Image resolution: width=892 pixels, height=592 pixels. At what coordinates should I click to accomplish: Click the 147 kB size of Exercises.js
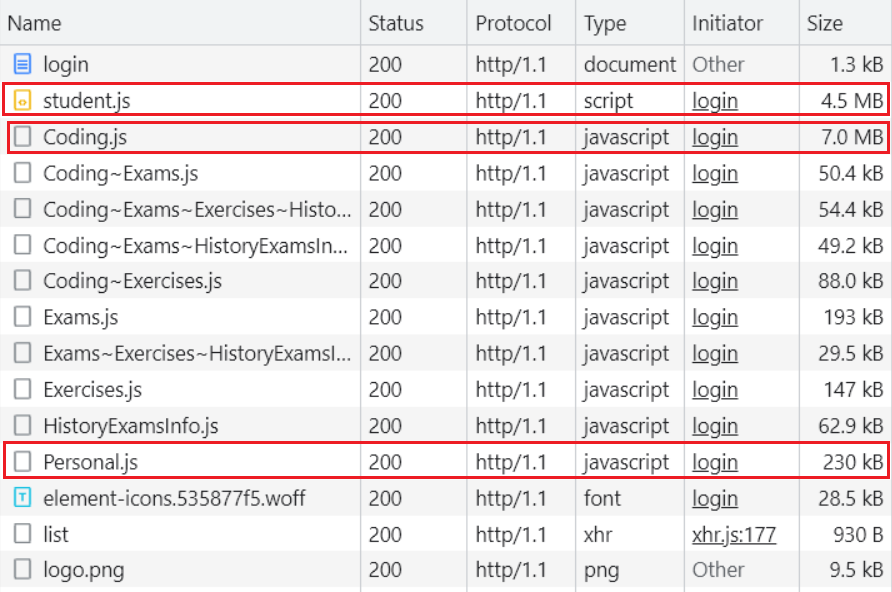tap(853, 390)
